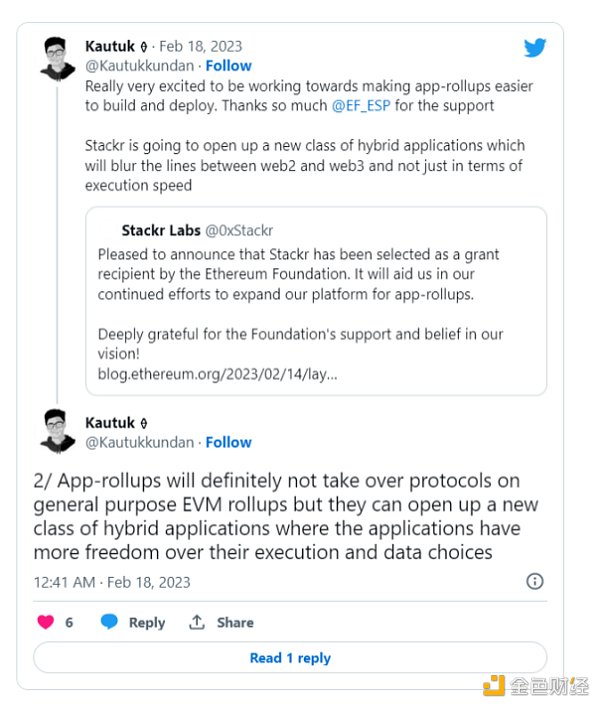
Task: Open the @Kautukkundan handle in top tweet
Action: coord(140,66)
